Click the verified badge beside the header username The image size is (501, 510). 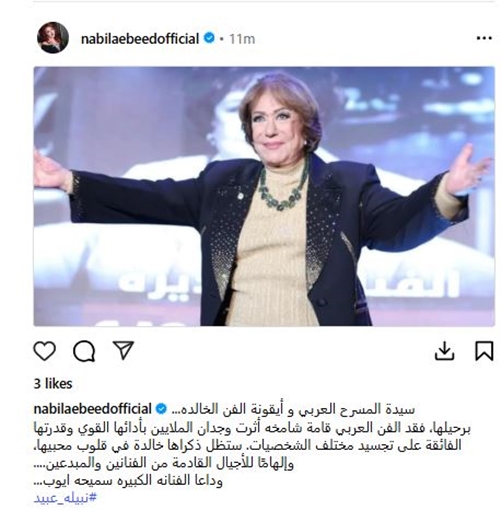click(209, 39)
